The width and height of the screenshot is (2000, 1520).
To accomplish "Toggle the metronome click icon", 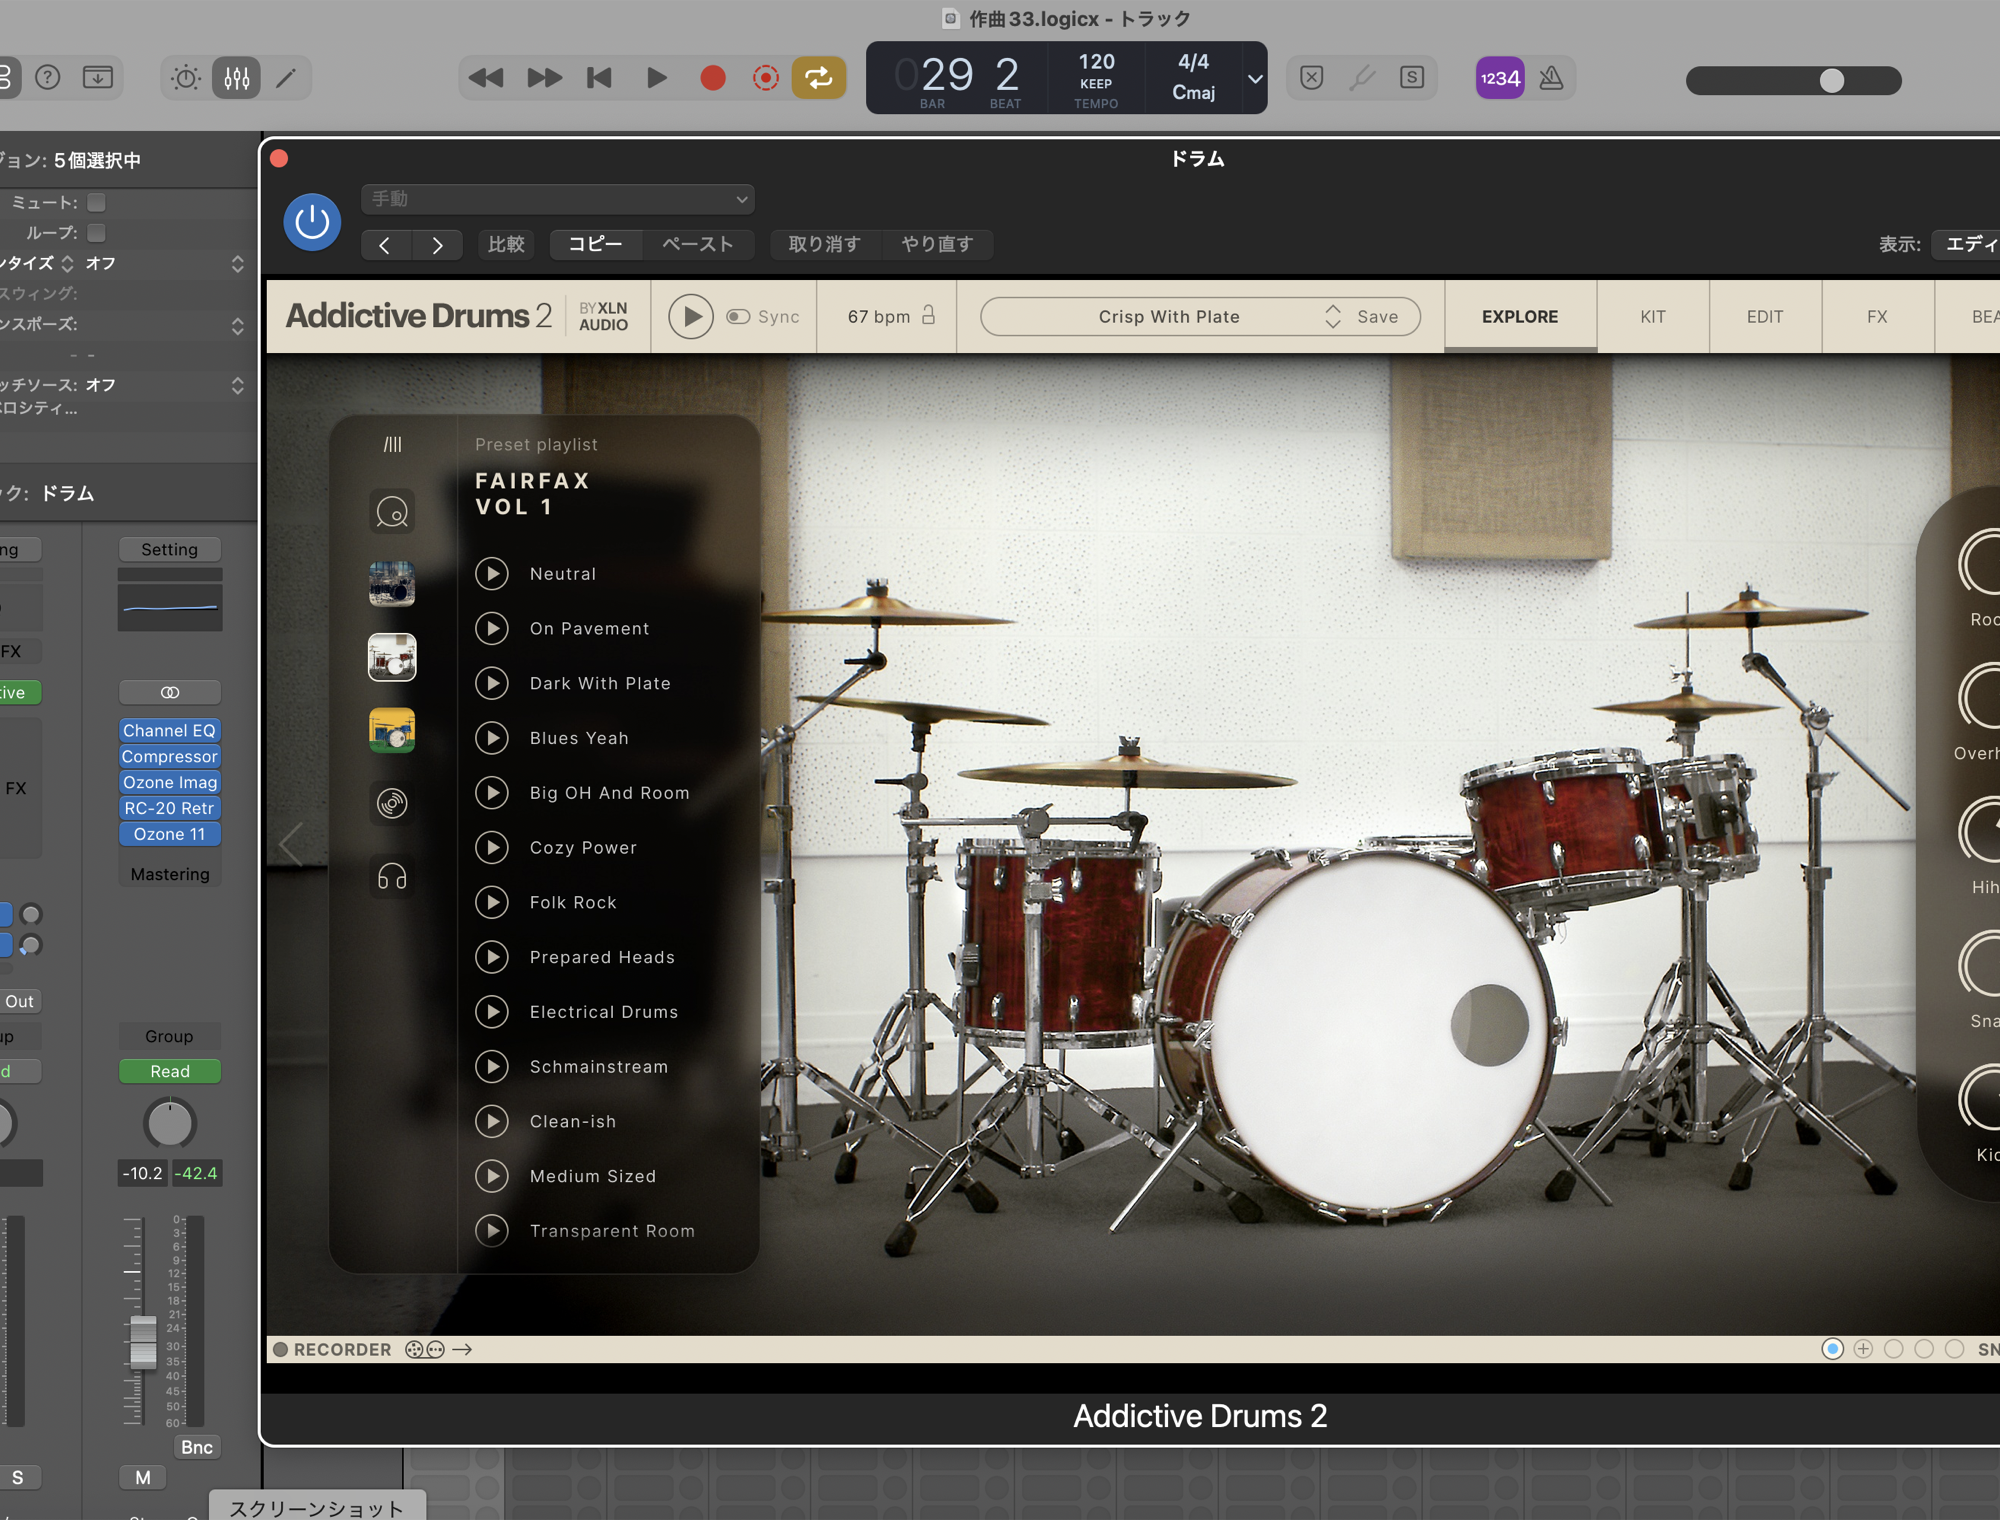I will tap(1551, 78).
